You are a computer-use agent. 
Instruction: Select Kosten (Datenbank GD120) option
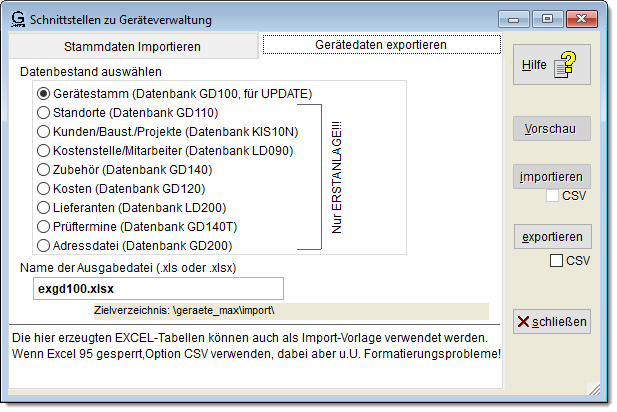click(x=43, y=188)
